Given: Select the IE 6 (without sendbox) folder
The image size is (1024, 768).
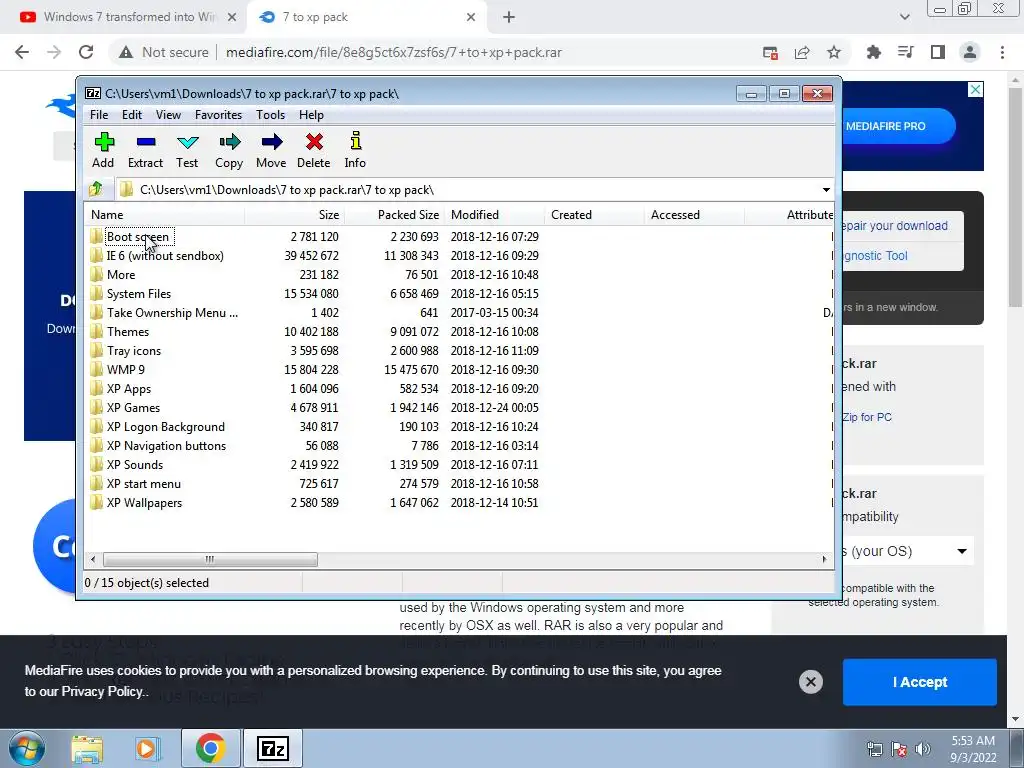Looking at the screenshot, I should (x=165, y=256).
